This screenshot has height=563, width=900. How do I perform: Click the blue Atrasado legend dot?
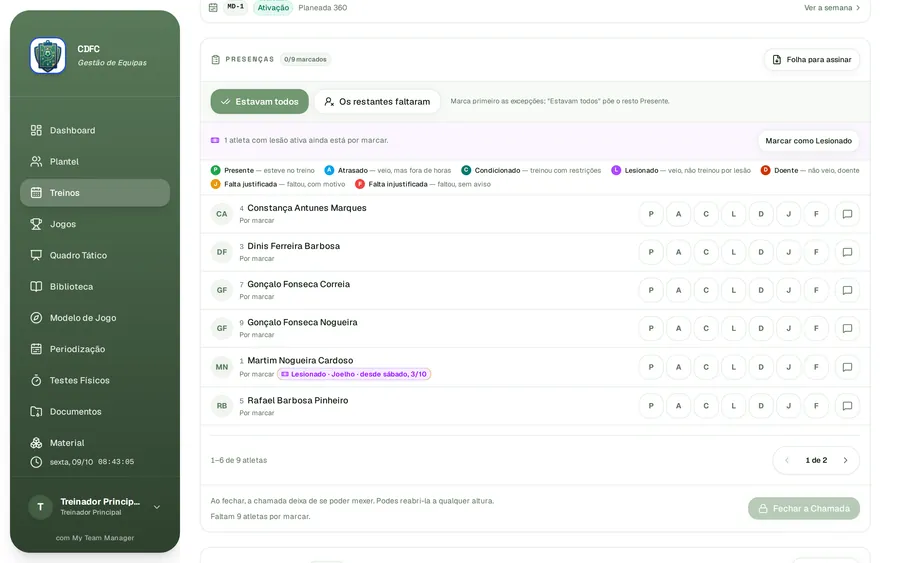(x=329, y=170)
